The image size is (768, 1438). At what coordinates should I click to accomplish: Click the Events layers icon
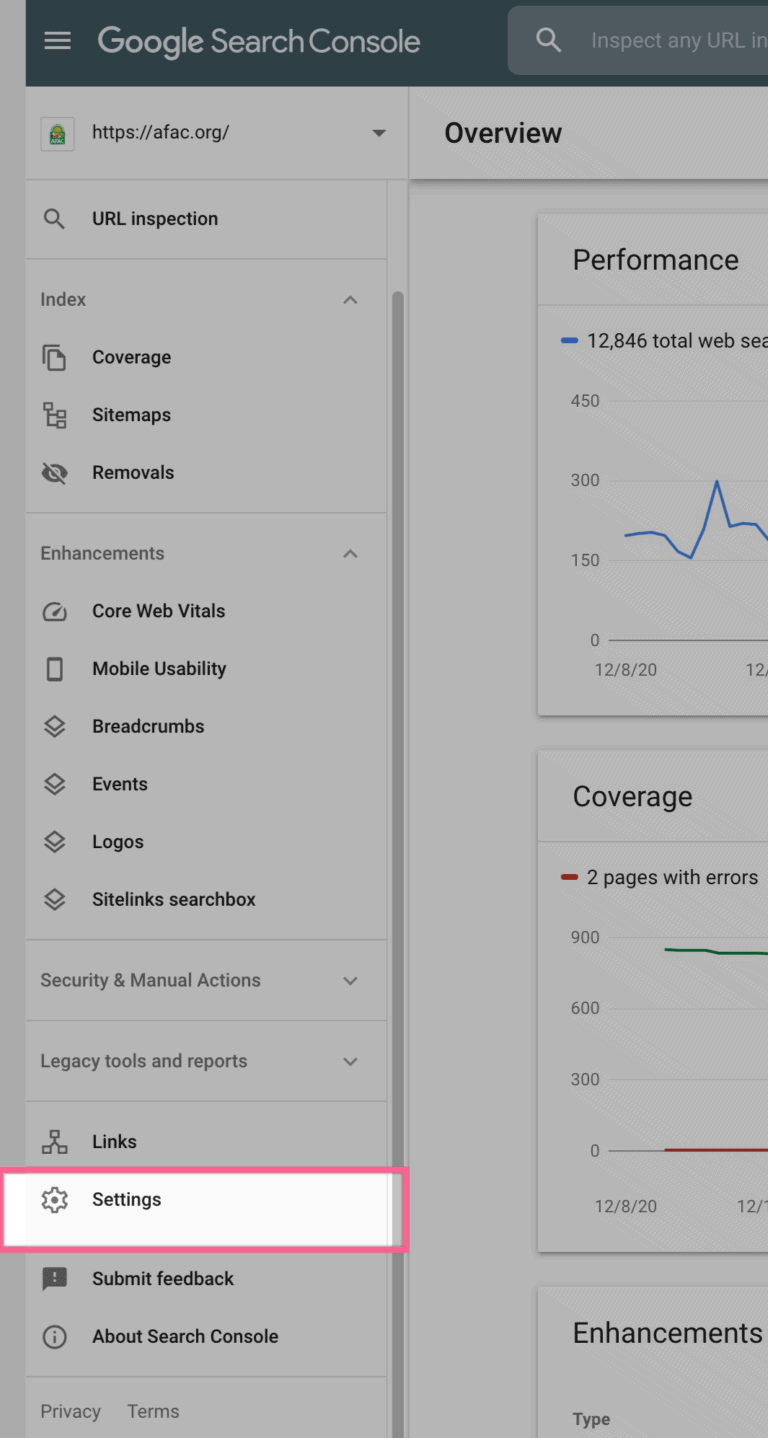point(55,785)
